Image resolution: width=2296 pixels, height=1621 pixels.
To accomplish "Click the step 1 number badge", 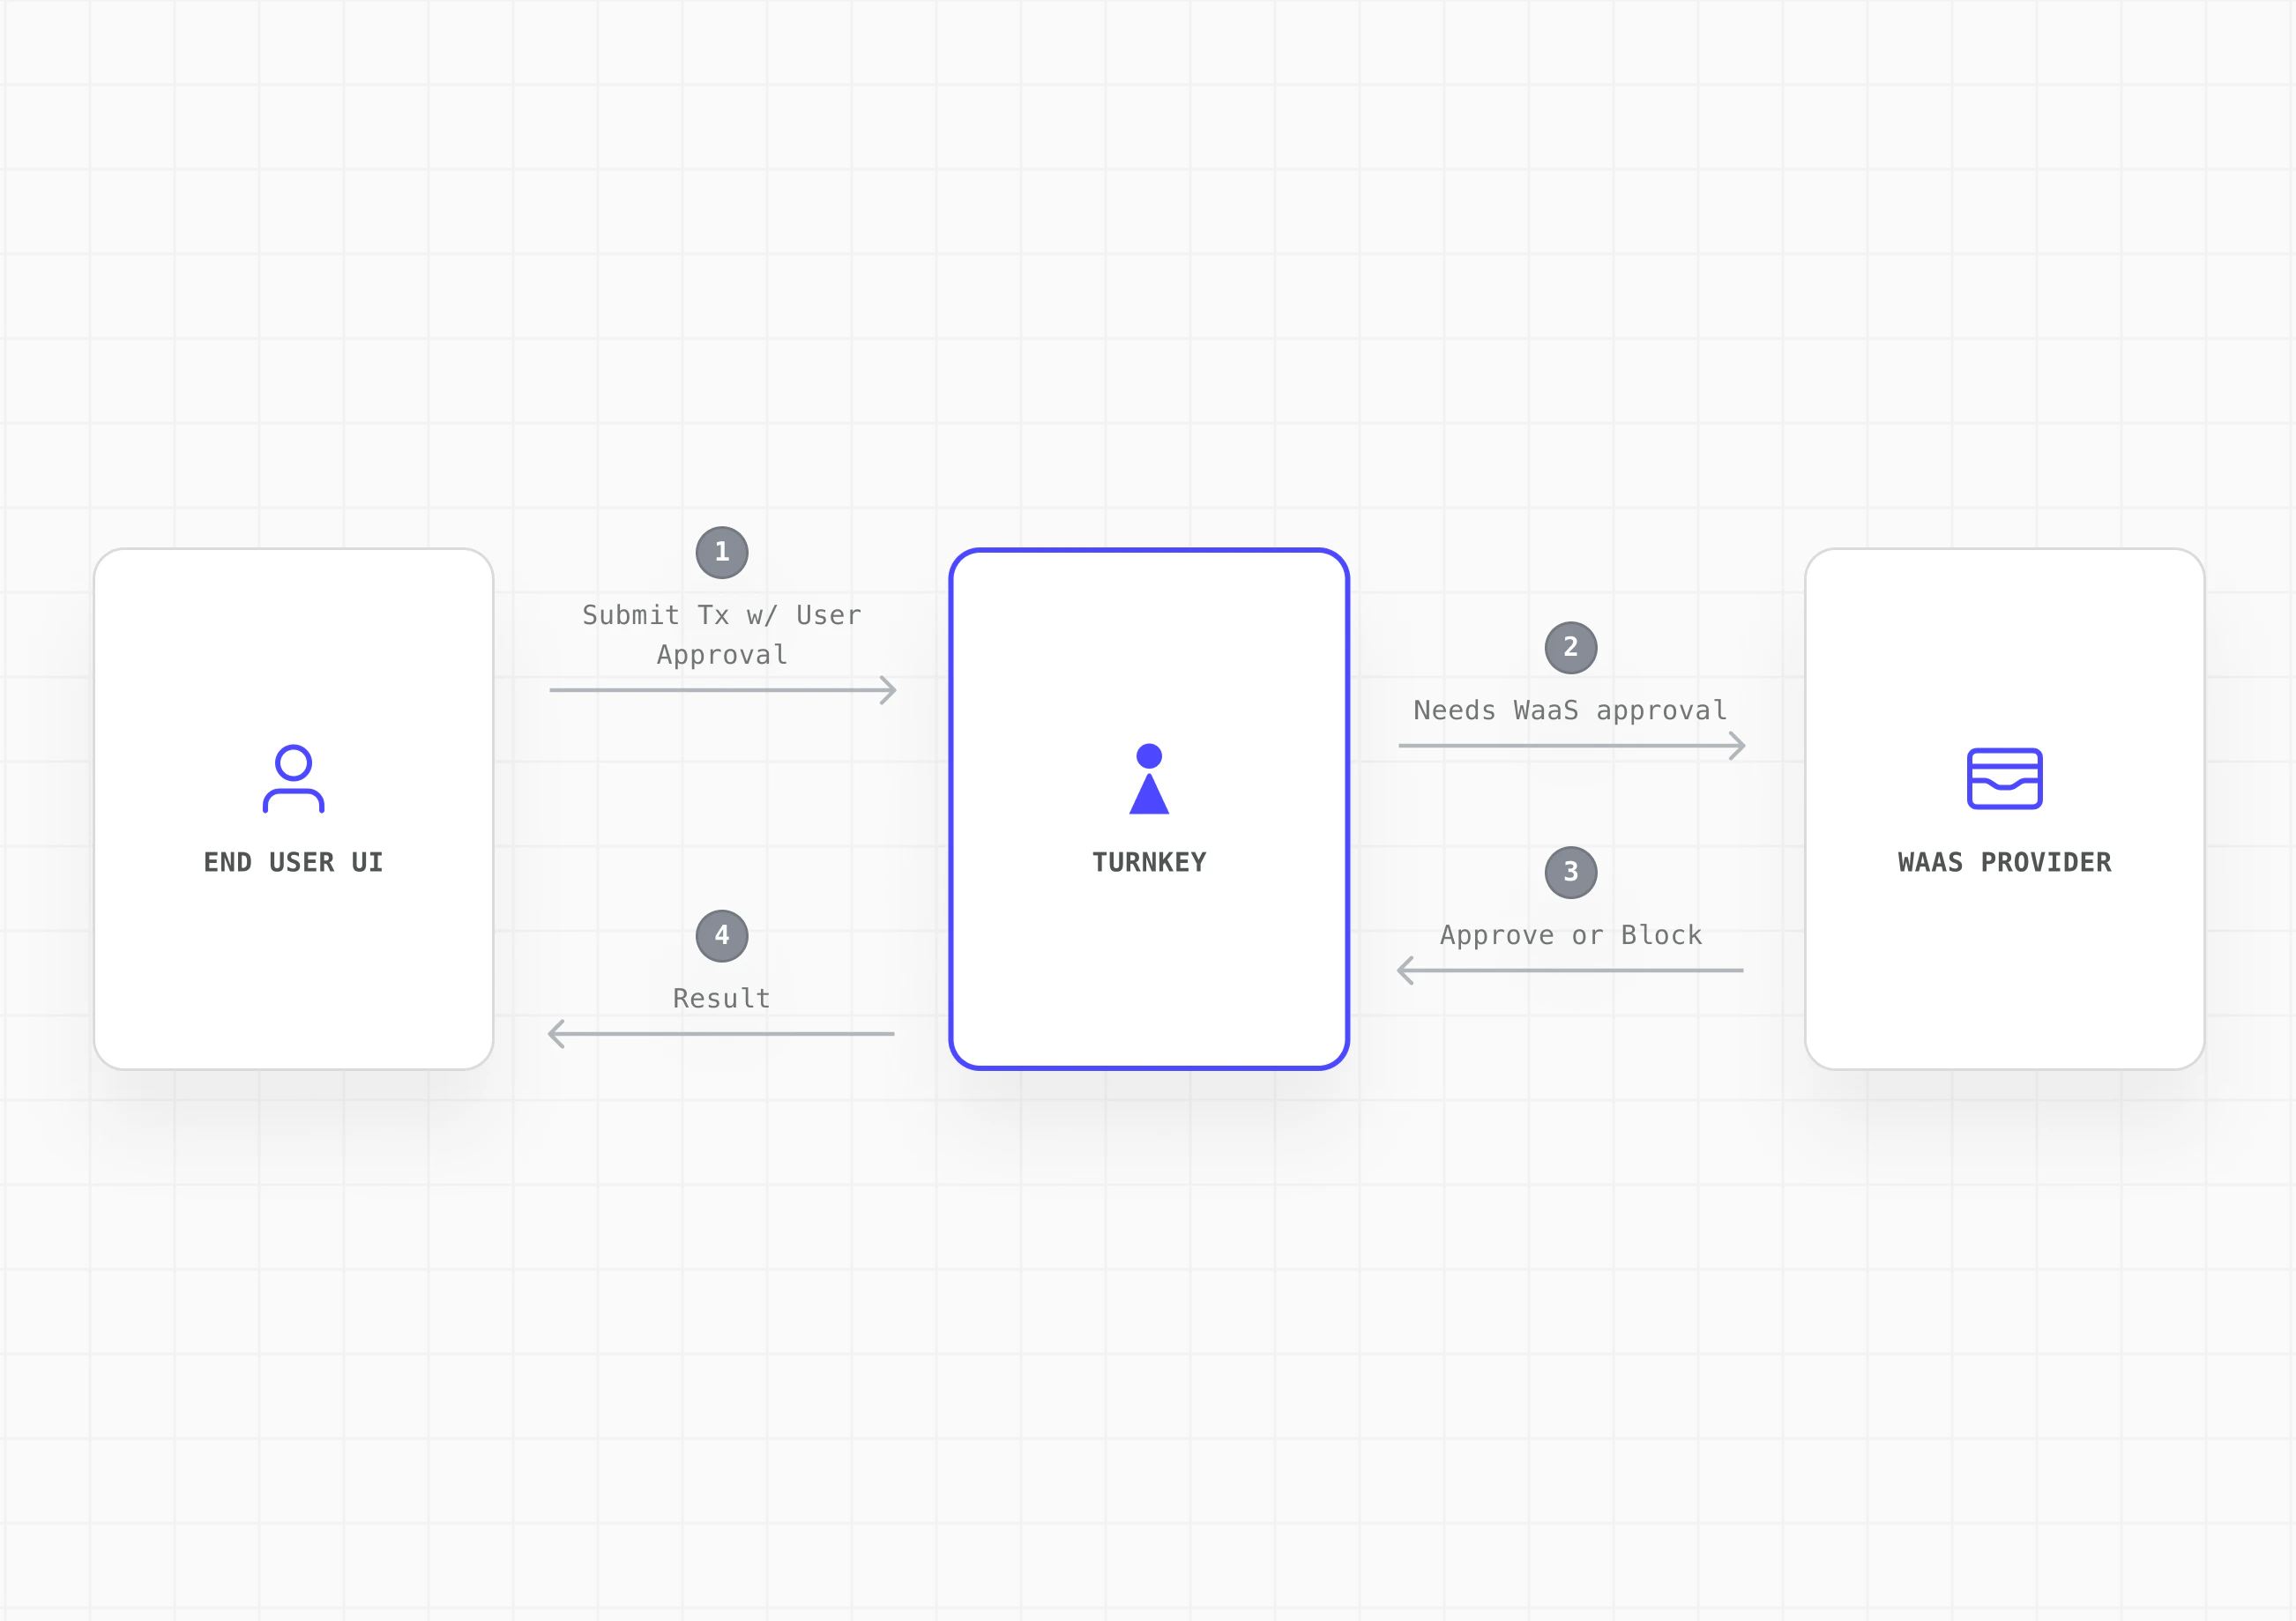I will [722, 552].
